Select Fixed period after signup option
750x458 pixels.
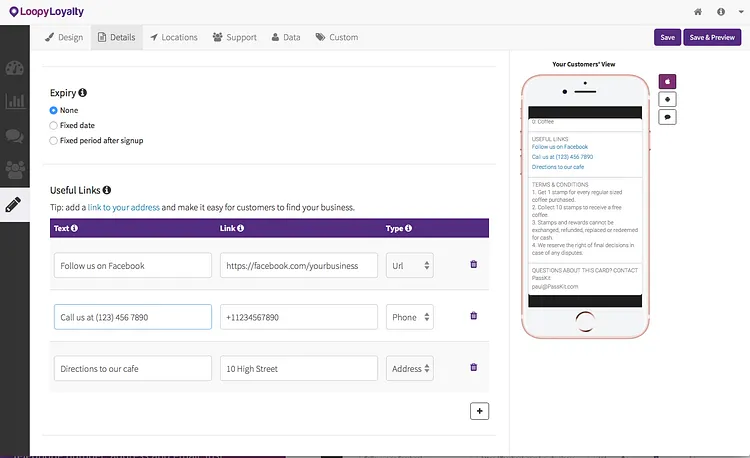[x=53, y=141]
